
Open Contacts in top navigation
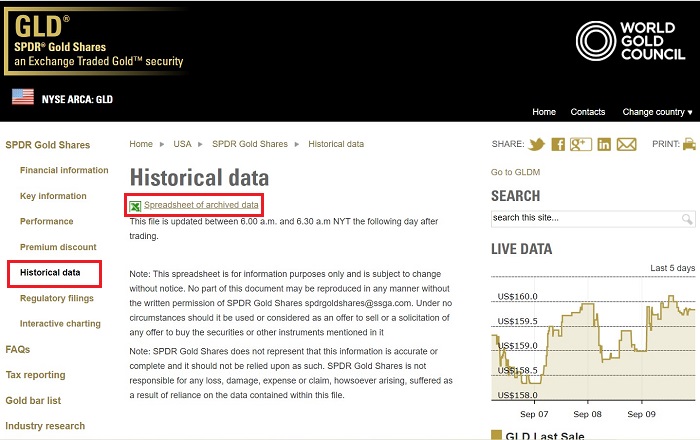(588, 112)
